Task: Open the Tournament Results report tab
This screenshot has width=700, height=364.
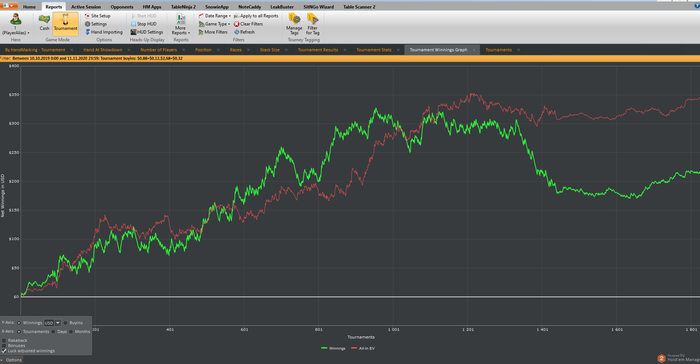Action: point(318,50)
